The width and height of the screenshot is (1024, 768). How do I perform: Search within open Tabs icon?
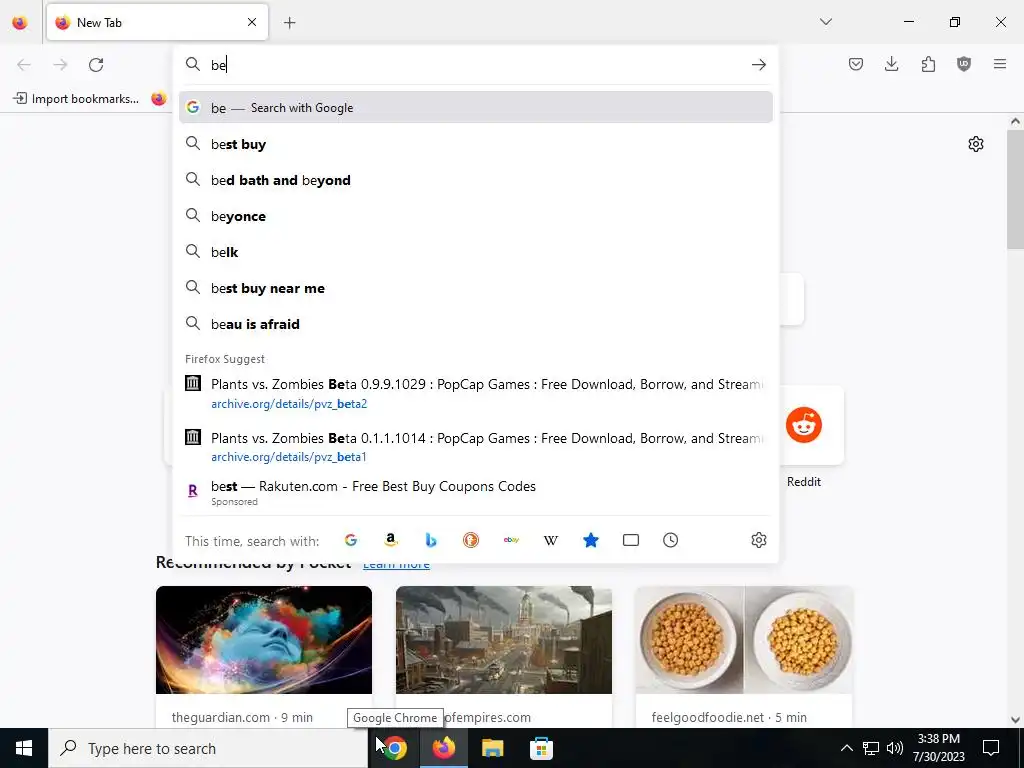(x=631, y=540)
